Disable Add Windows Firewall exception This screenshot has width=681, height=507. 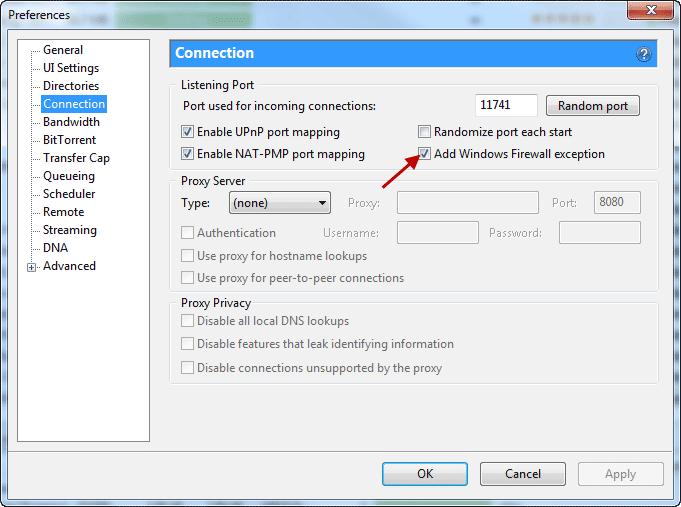click(x=425, y=154)
